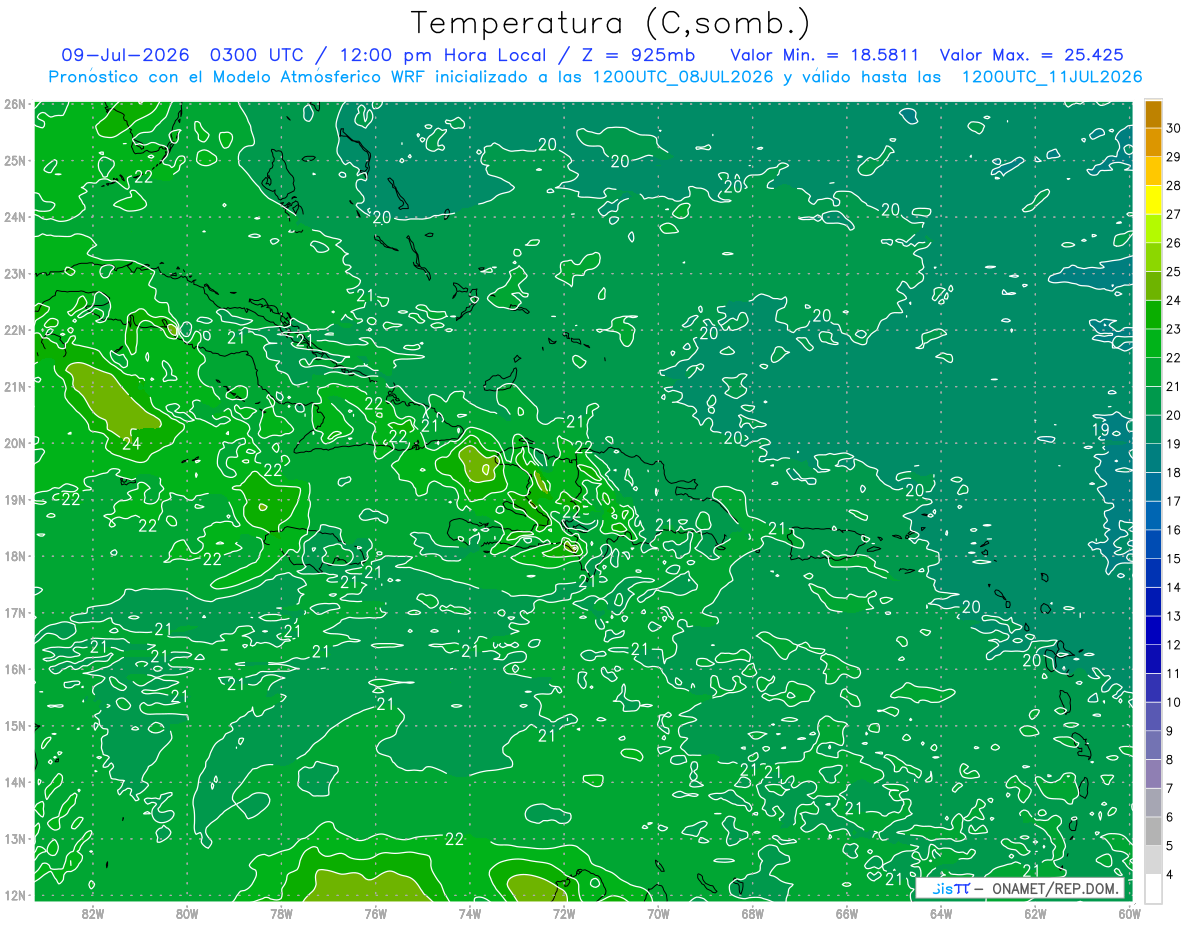
Task: Click the '24' contour label on the map
Action: click(x=131, y=444)
